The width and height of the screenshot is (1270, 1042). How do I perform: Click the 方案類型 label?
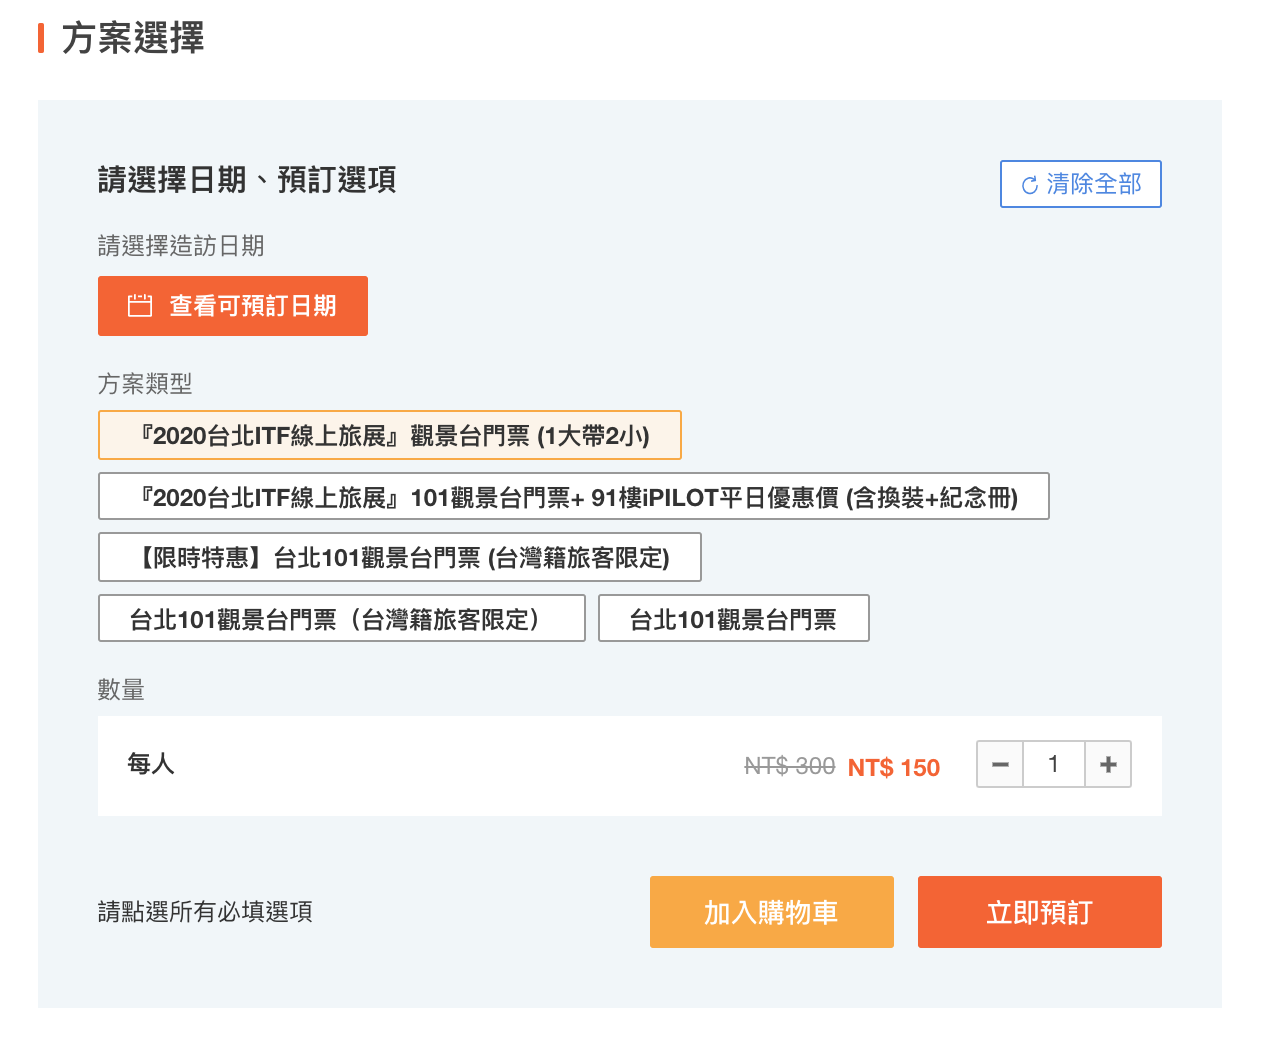pos(145,383)
